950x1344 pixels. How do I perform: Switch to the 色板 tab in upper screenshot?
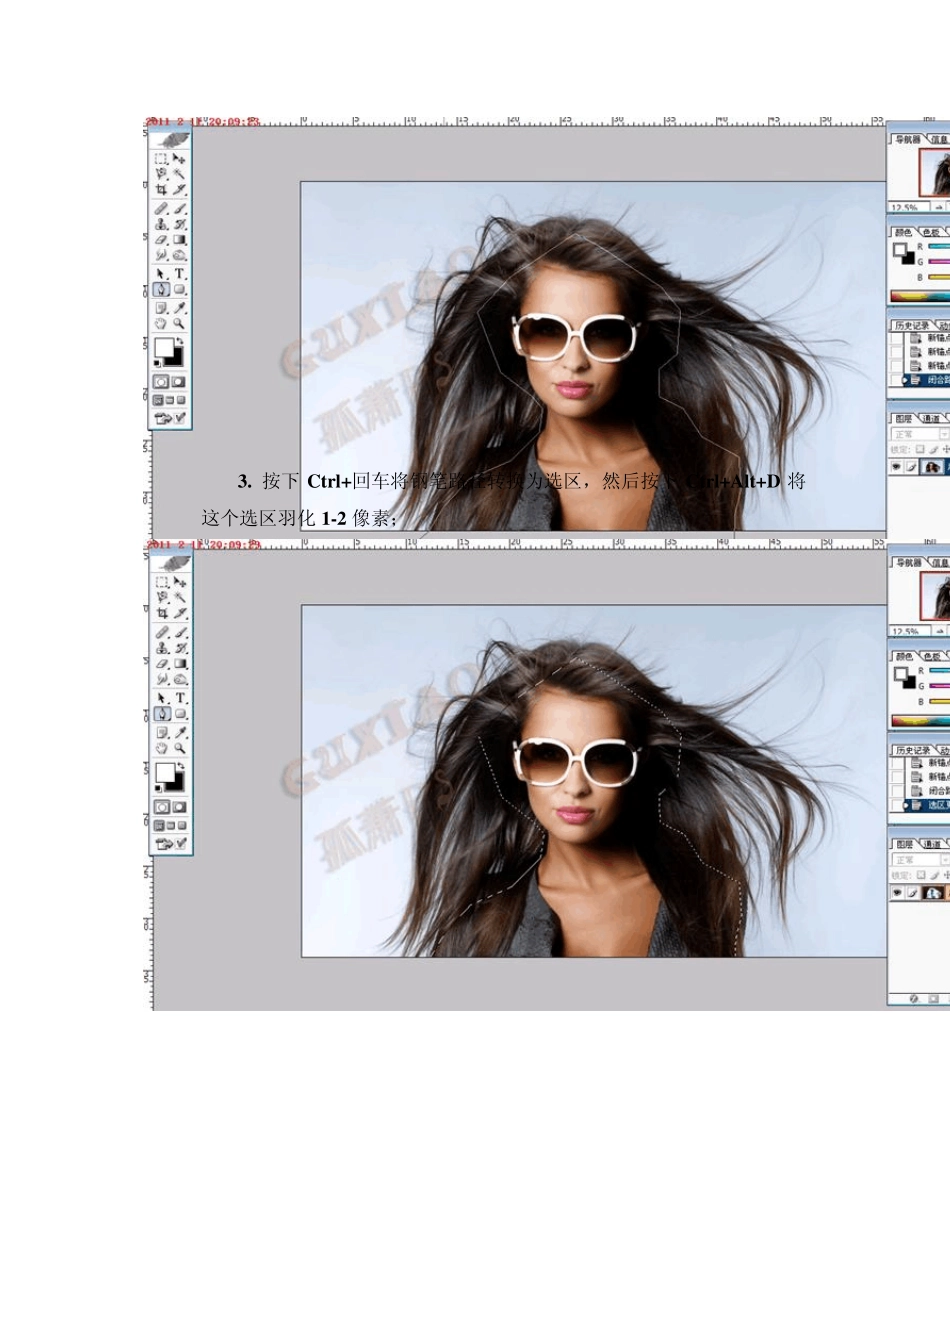(x=931, y=232)
